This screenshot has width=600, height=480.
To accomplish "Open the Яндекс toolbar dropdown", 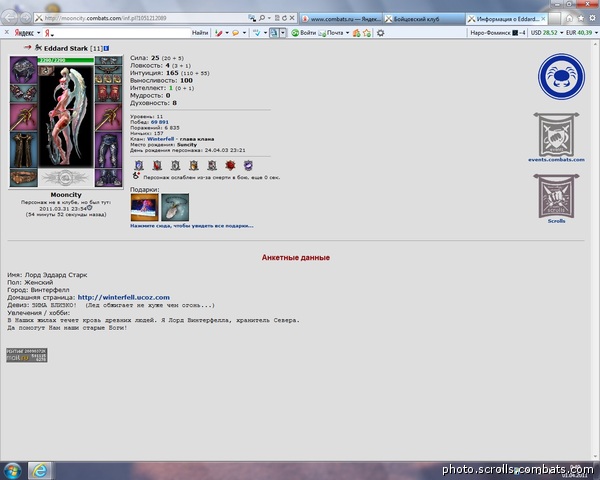I will pyautogui.click(x=38, y=33).
